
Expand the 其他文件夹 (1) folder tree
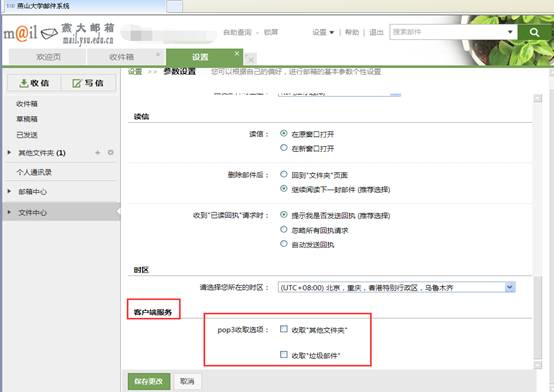(x=10, y=152)
